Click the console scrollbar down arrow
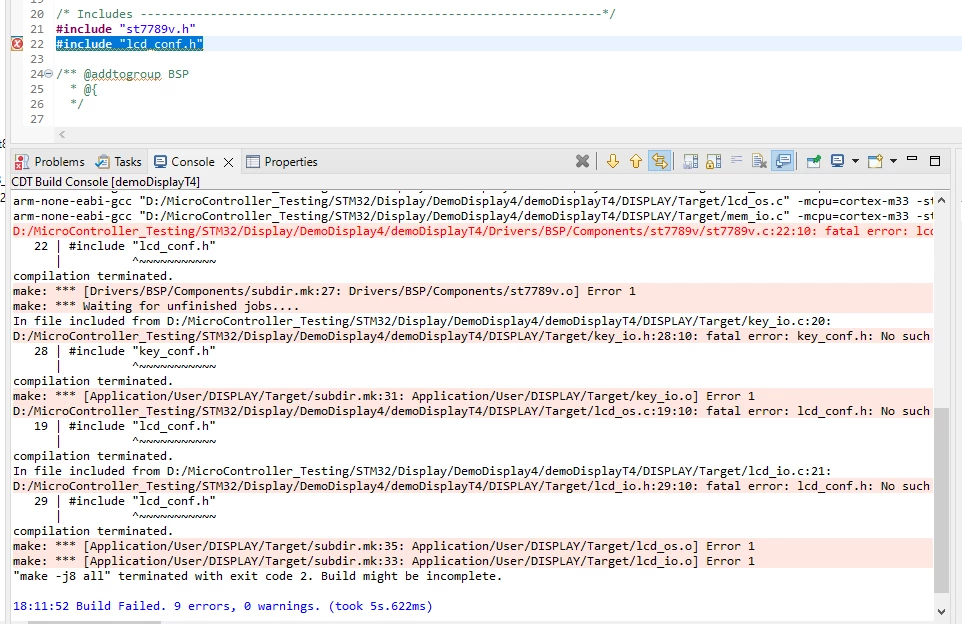Image resolution: width=962 pixels, height=624 pixels. coord(941,611)
